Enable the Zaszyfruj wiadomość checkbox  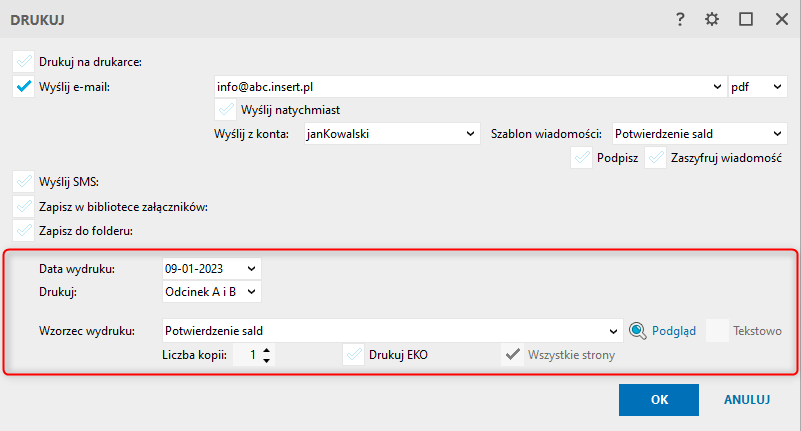point(655,158)
